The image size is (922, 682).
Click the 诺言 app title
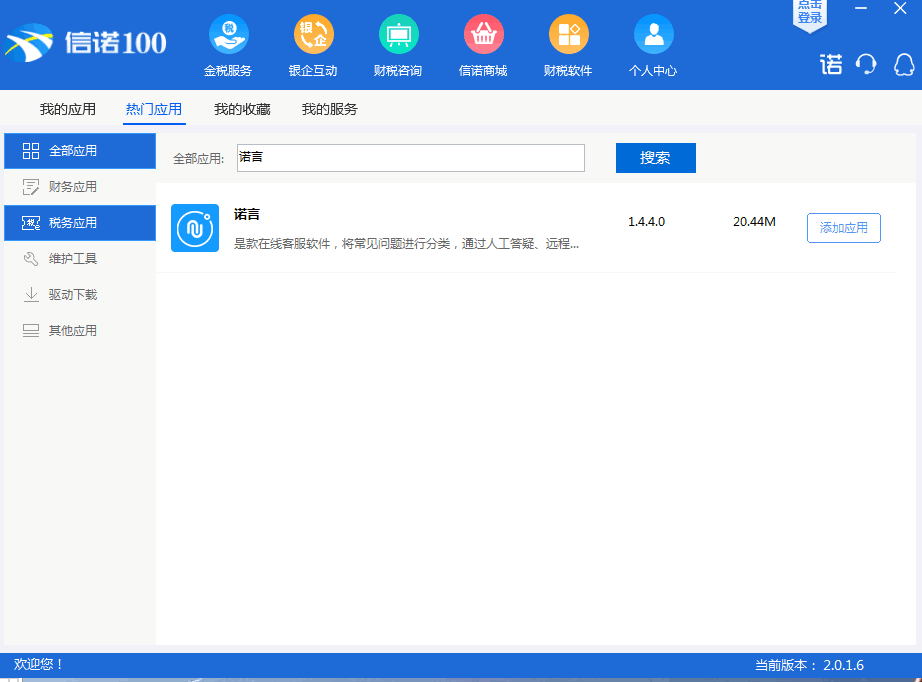(247, 214)
